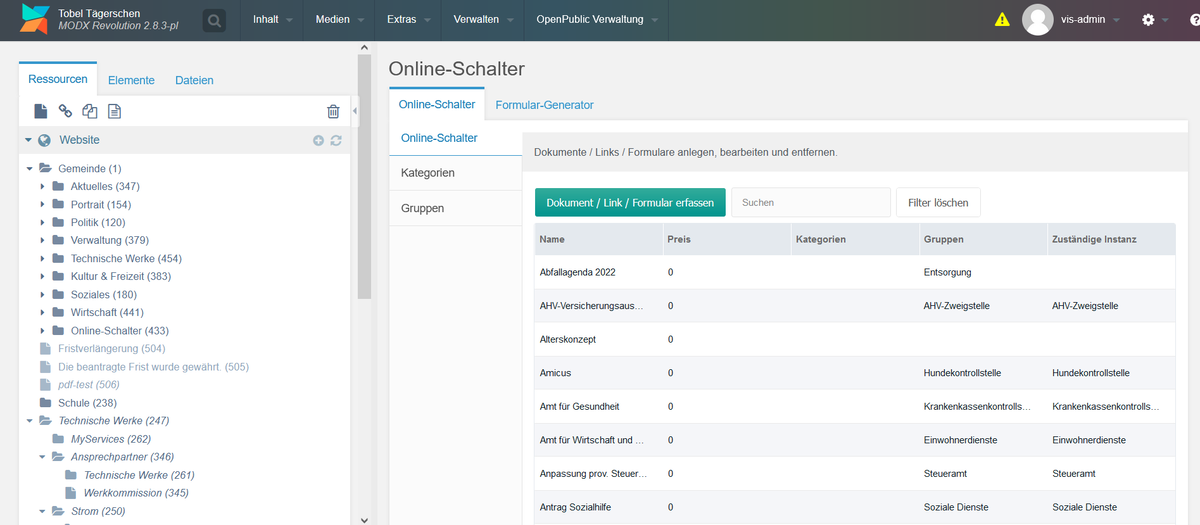Switch to the Elemente tab
The image size is (1200, 525).
(131, 80)
